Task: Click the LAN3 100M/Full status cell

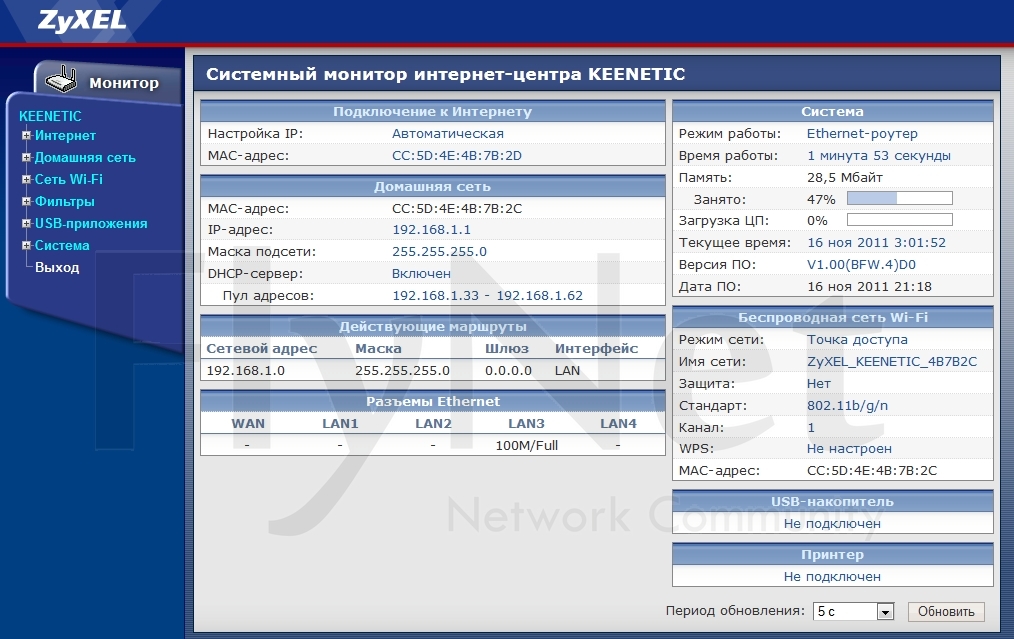Action: 526,446
